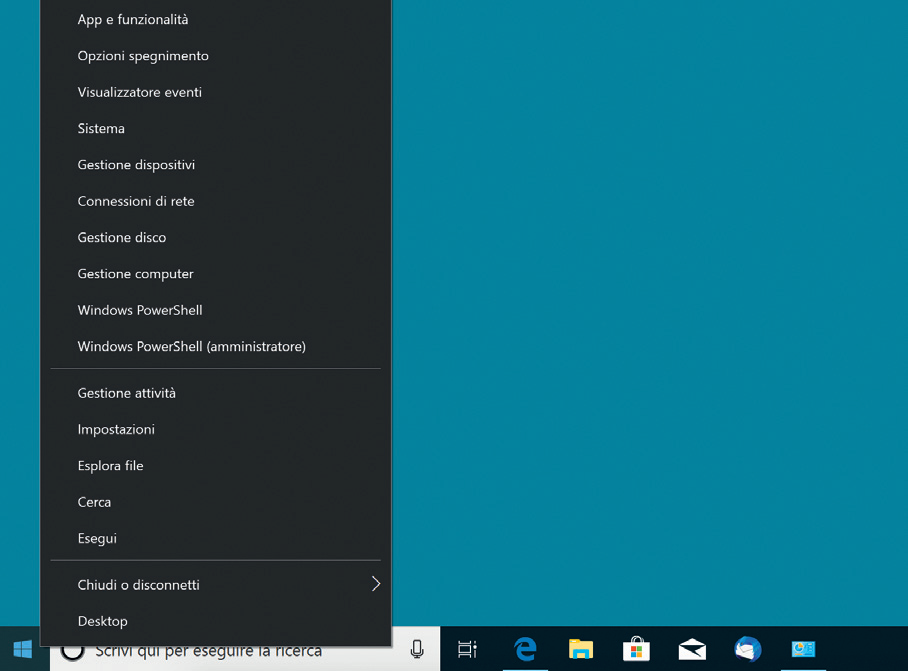Screen dimensions: 908x671
Task: Select Connessioni di rete
Action: [215, 201]
